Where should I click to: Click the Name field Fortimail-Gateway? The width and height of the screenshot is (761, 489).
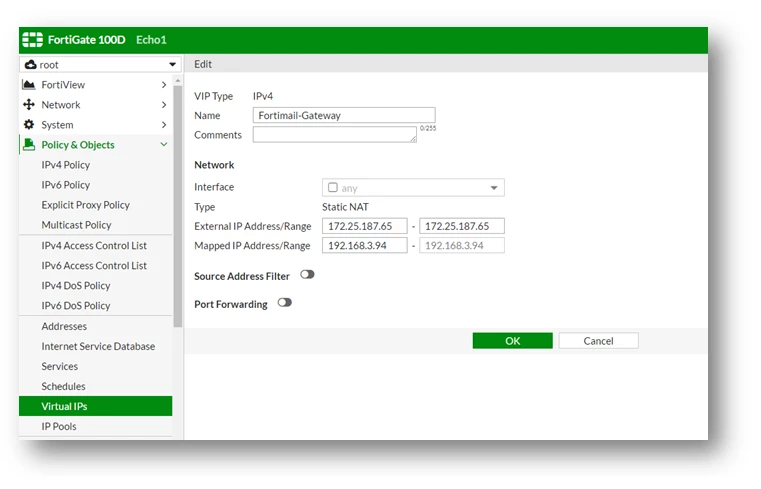344,115
